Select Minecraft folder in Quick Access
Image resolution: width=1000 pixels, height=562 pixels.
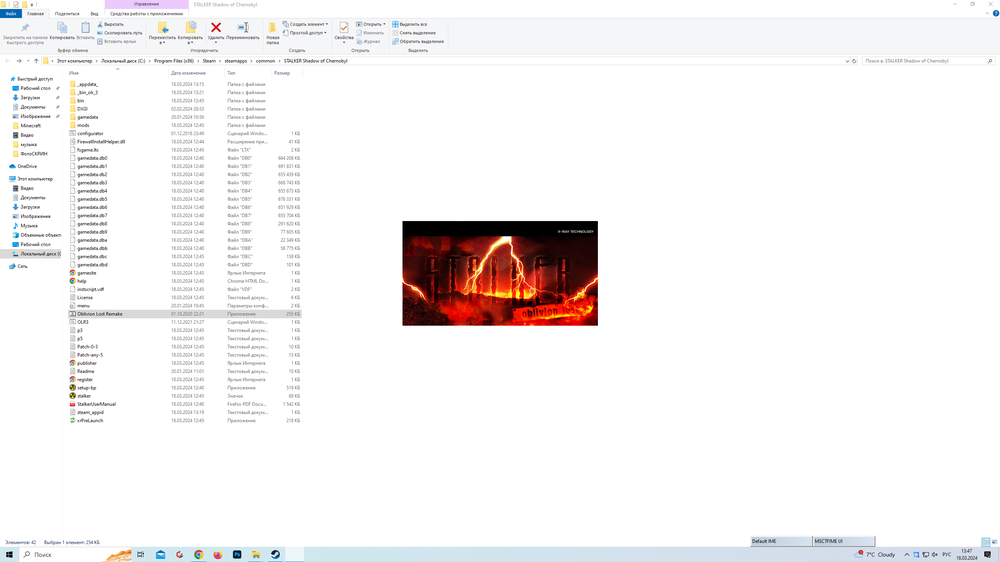click(31, 126)
